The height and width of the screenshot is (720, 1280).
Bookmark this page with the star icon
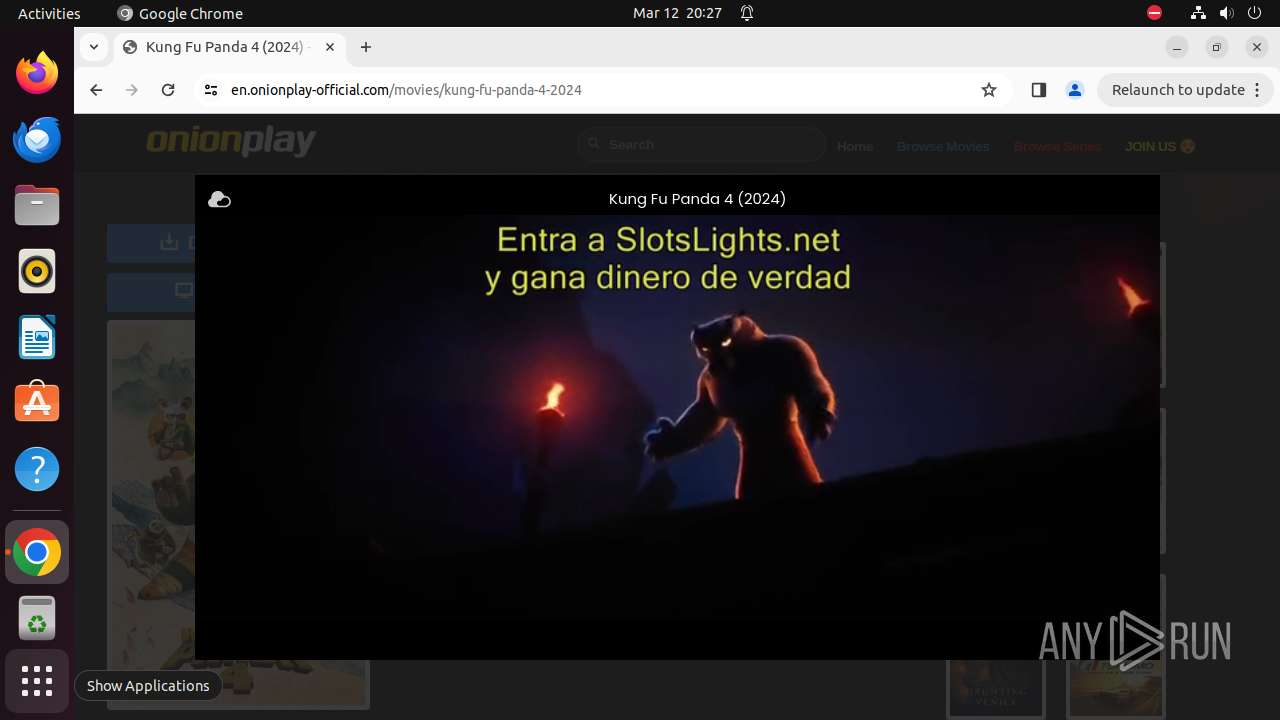point(989,90)
